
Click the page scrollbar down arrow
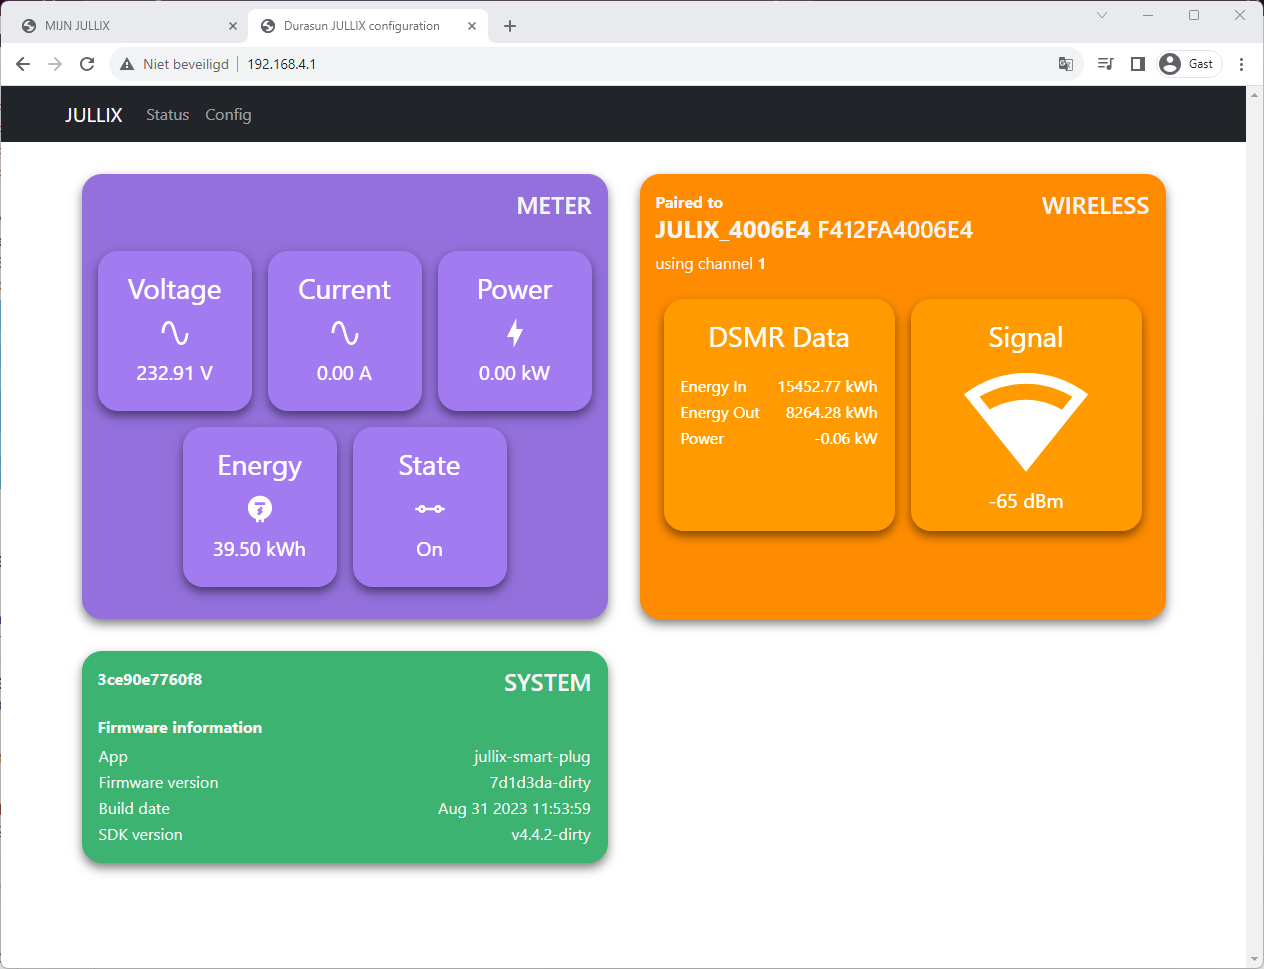1255,960
